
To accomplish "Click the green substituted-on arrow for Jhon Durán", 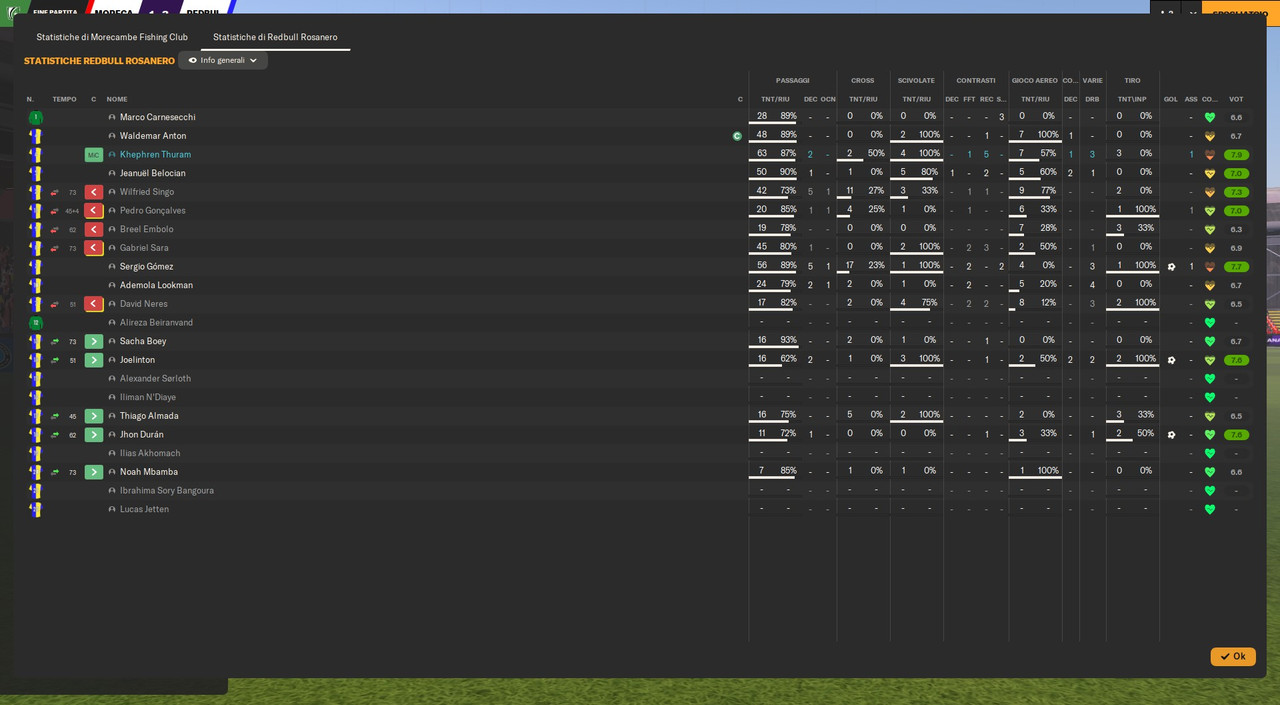I will click(94, 435).
